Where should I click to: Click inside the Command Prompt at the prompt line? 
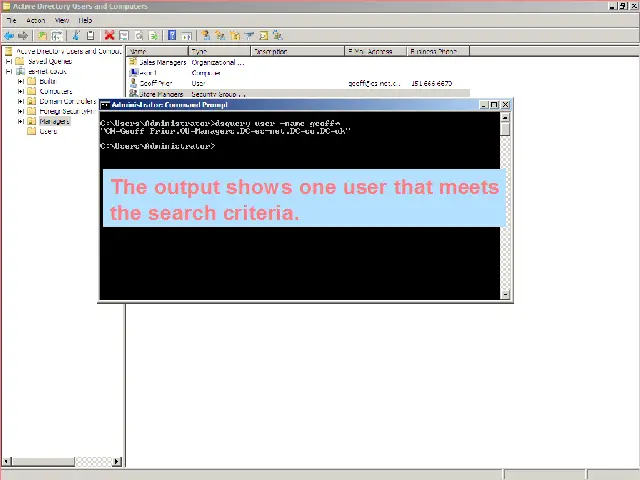point(158,146)
